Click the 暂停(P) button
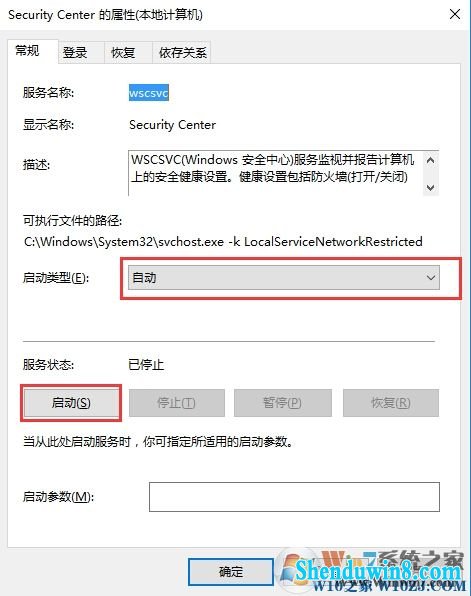This screenshot has width=471, height=596. click(283, 403)
